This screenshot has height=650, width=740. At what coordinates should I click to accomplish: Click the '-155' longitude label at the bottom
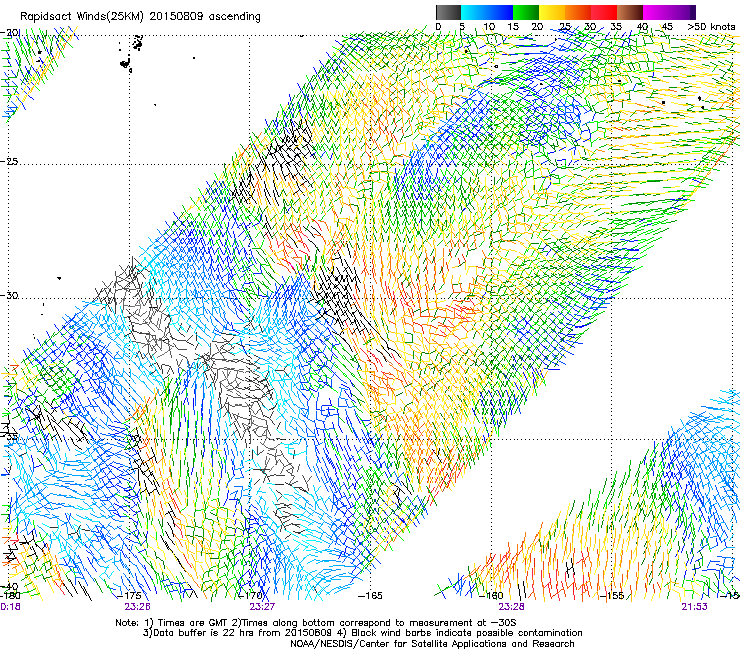[x=612, y=596]
